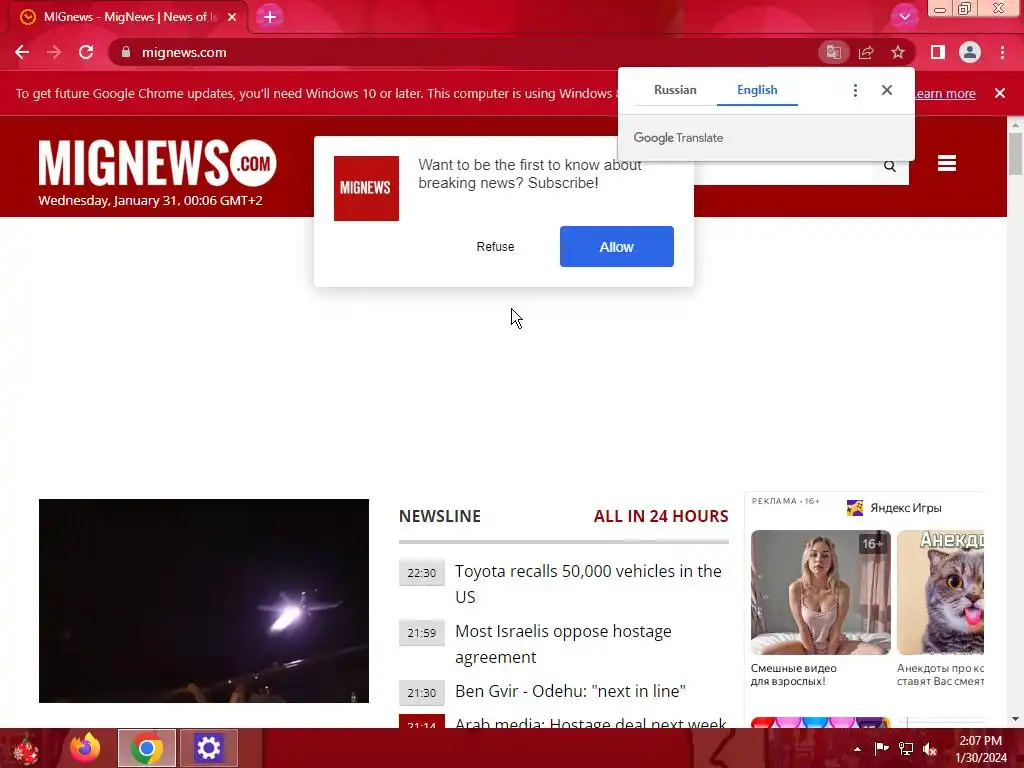
Task: Open Action Center flag icon
Action: click(881, 748)
